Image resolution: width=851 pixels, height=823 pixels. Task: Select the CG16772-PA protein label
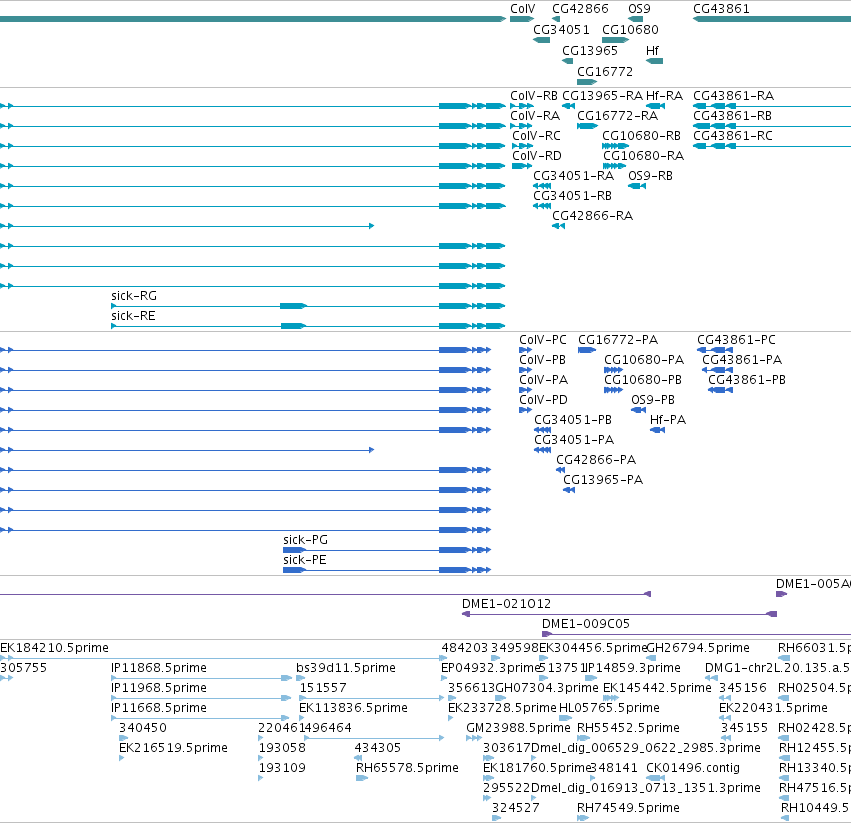(x=618, y=340)
